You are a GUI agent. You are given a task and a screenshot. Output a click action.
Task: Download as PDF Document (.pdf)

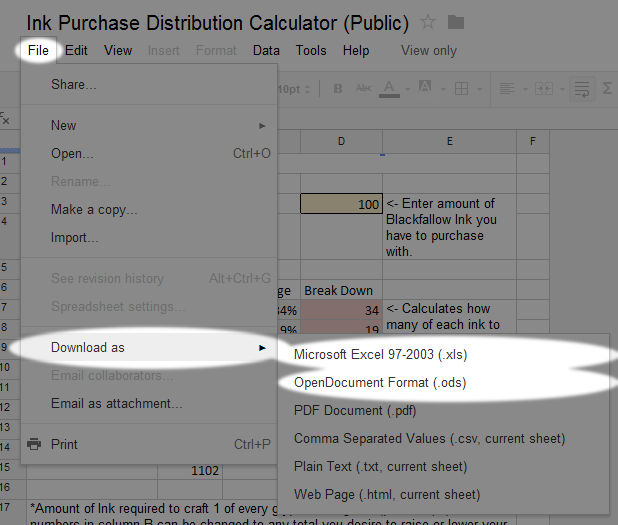pos(444,411)
